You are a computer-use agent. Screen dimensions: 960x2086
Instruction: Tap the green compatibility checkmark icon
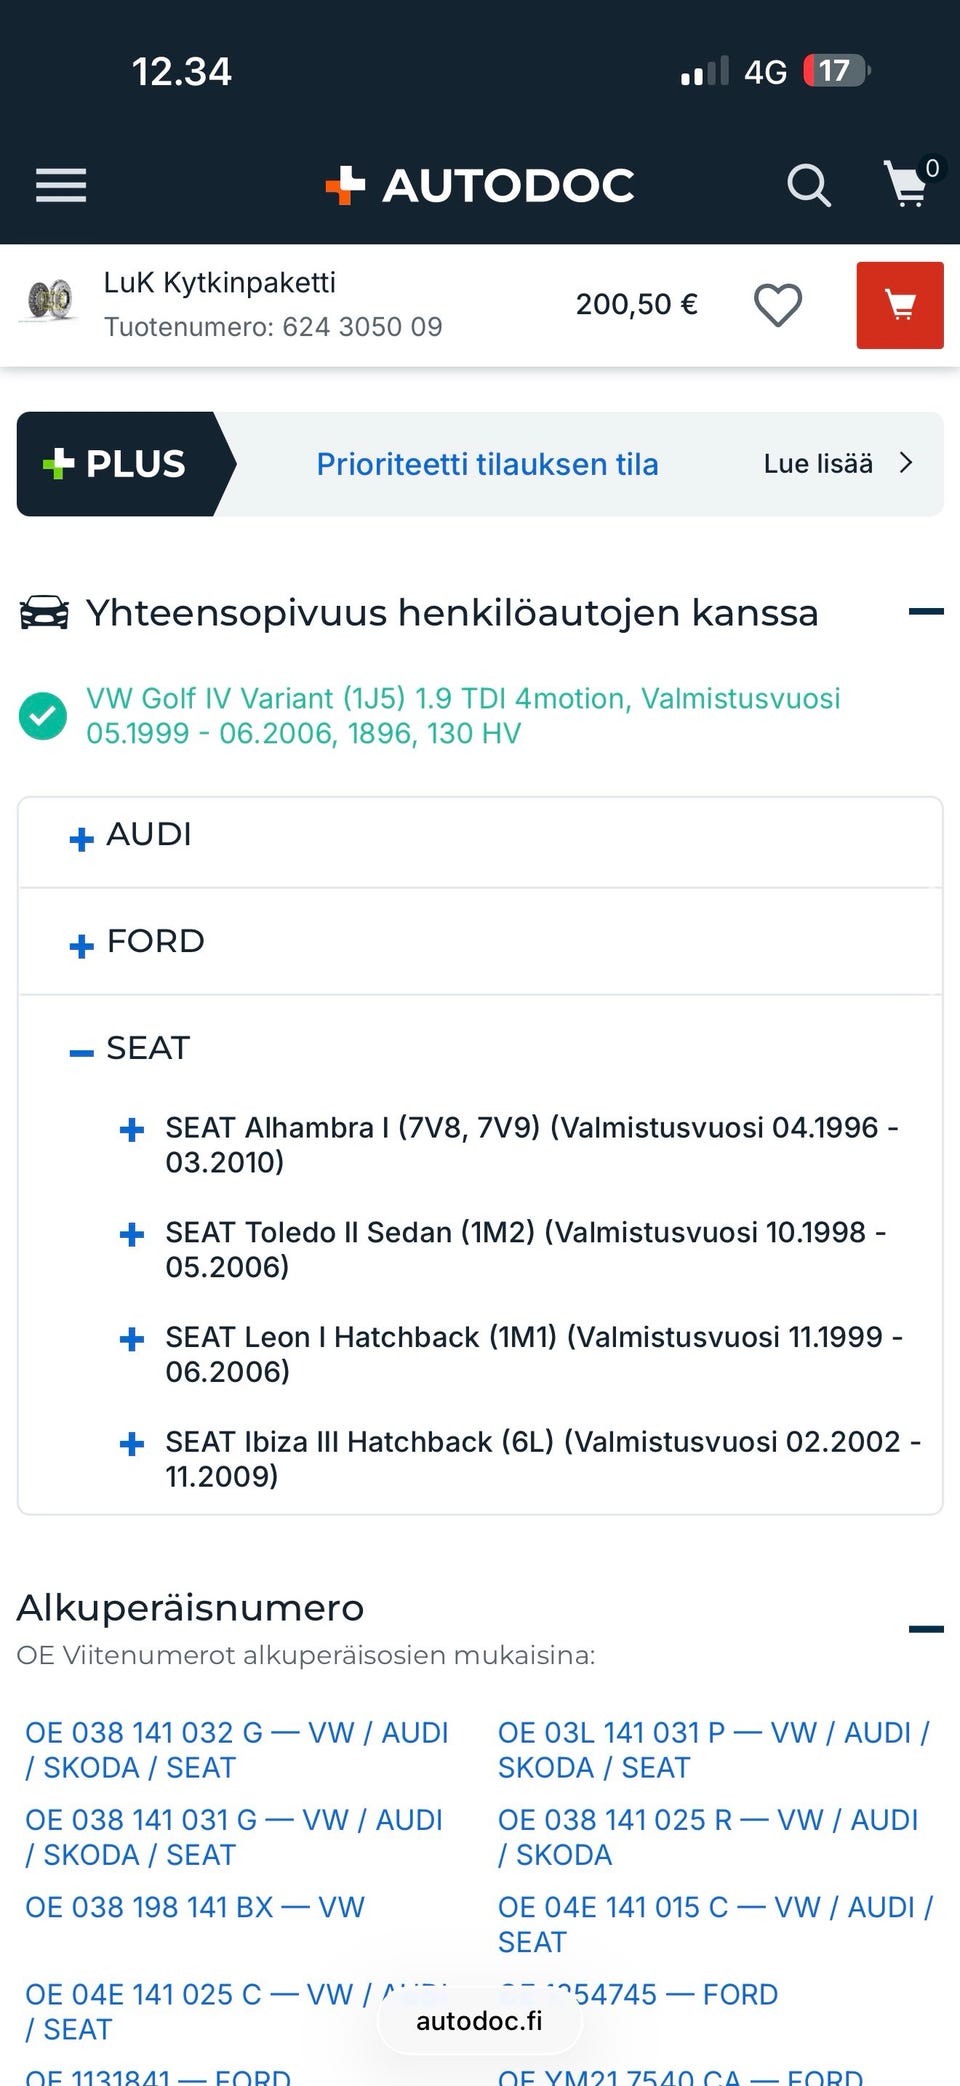pos(43,716)
